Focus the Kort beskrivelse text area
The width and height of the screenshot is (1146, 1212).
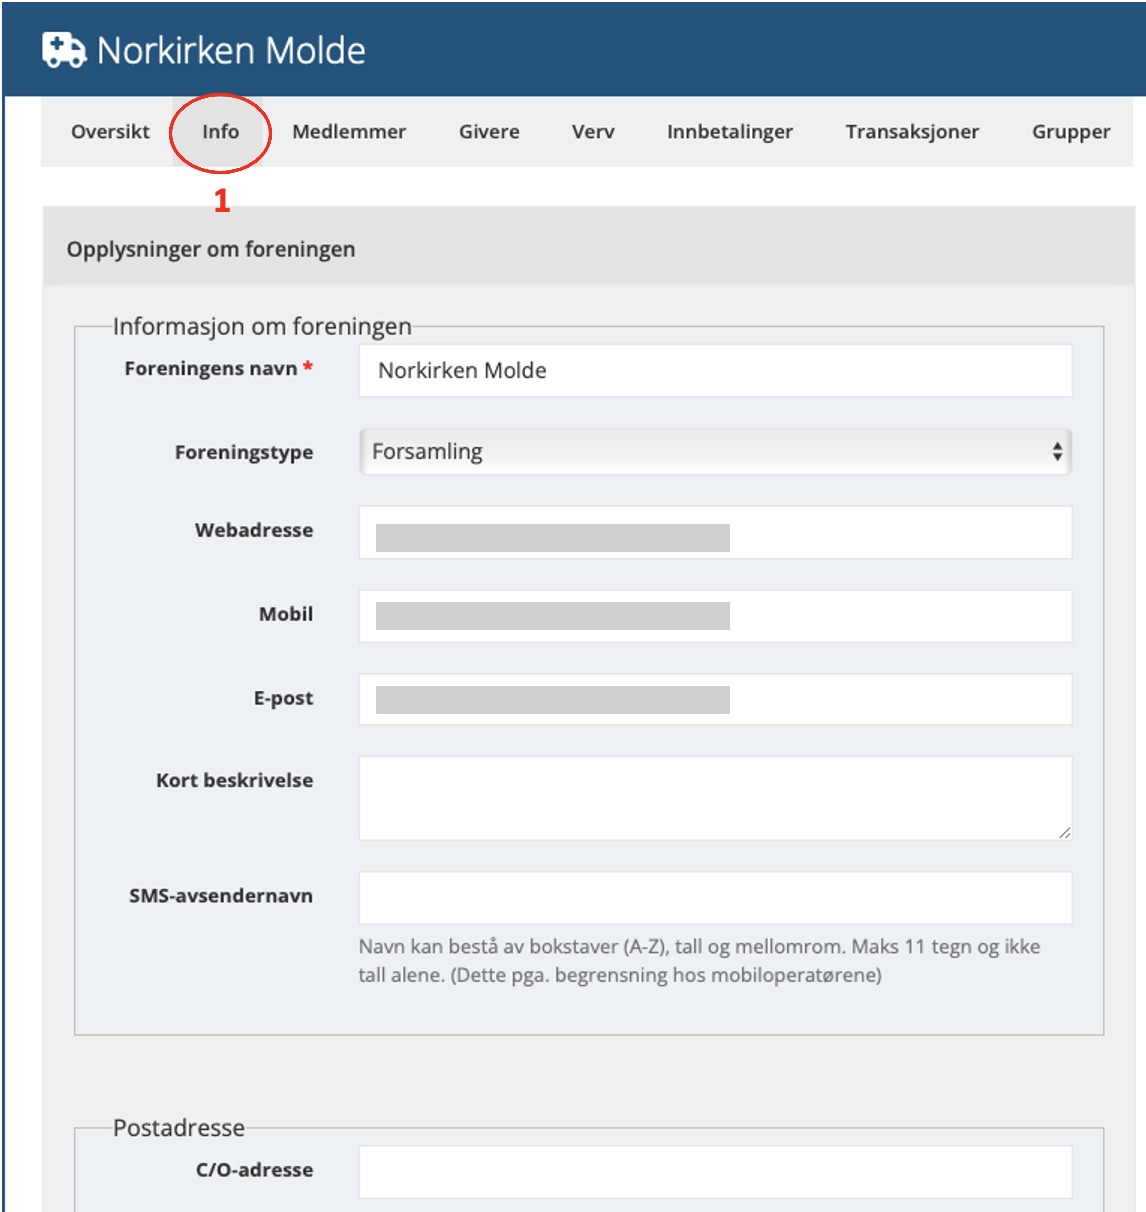(715, 798)
